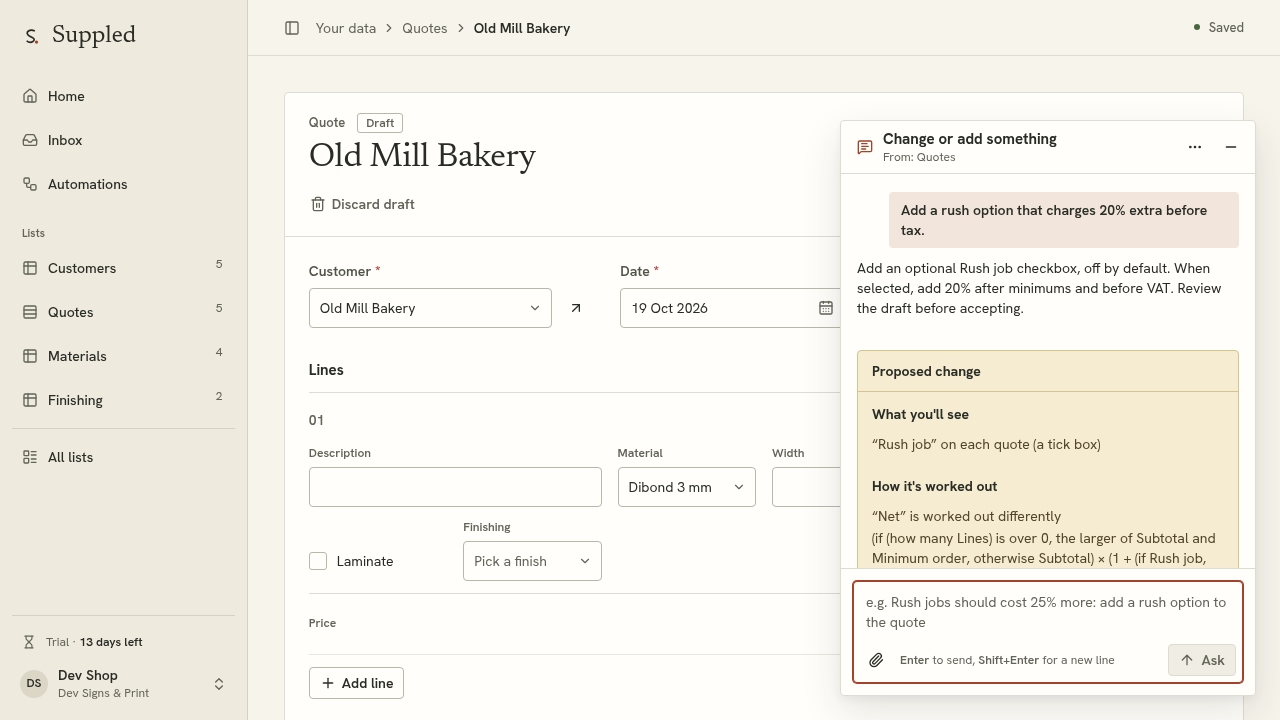Open Automations in the sidebar
Screen dimensions: 1280x720
point(124,184)
